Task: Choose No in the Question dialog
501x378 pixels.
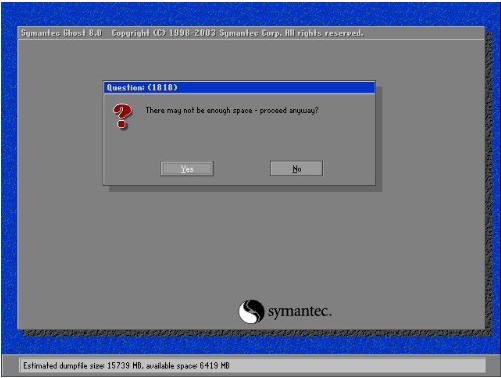Action: click(296, 168)
